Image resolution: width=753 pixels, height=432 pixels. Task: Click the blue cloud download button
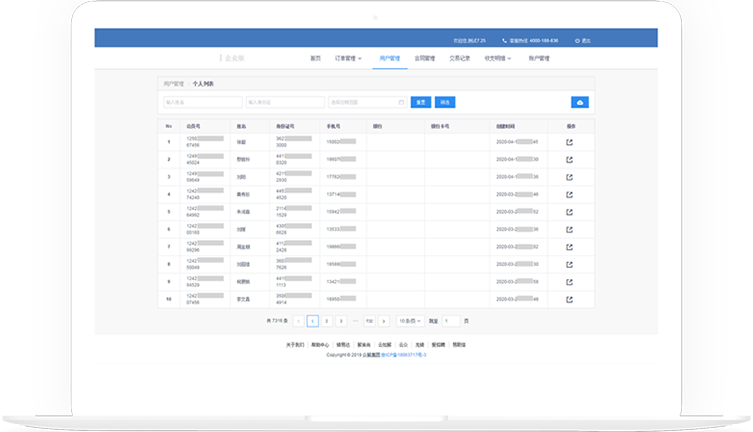tap(579, 102)
